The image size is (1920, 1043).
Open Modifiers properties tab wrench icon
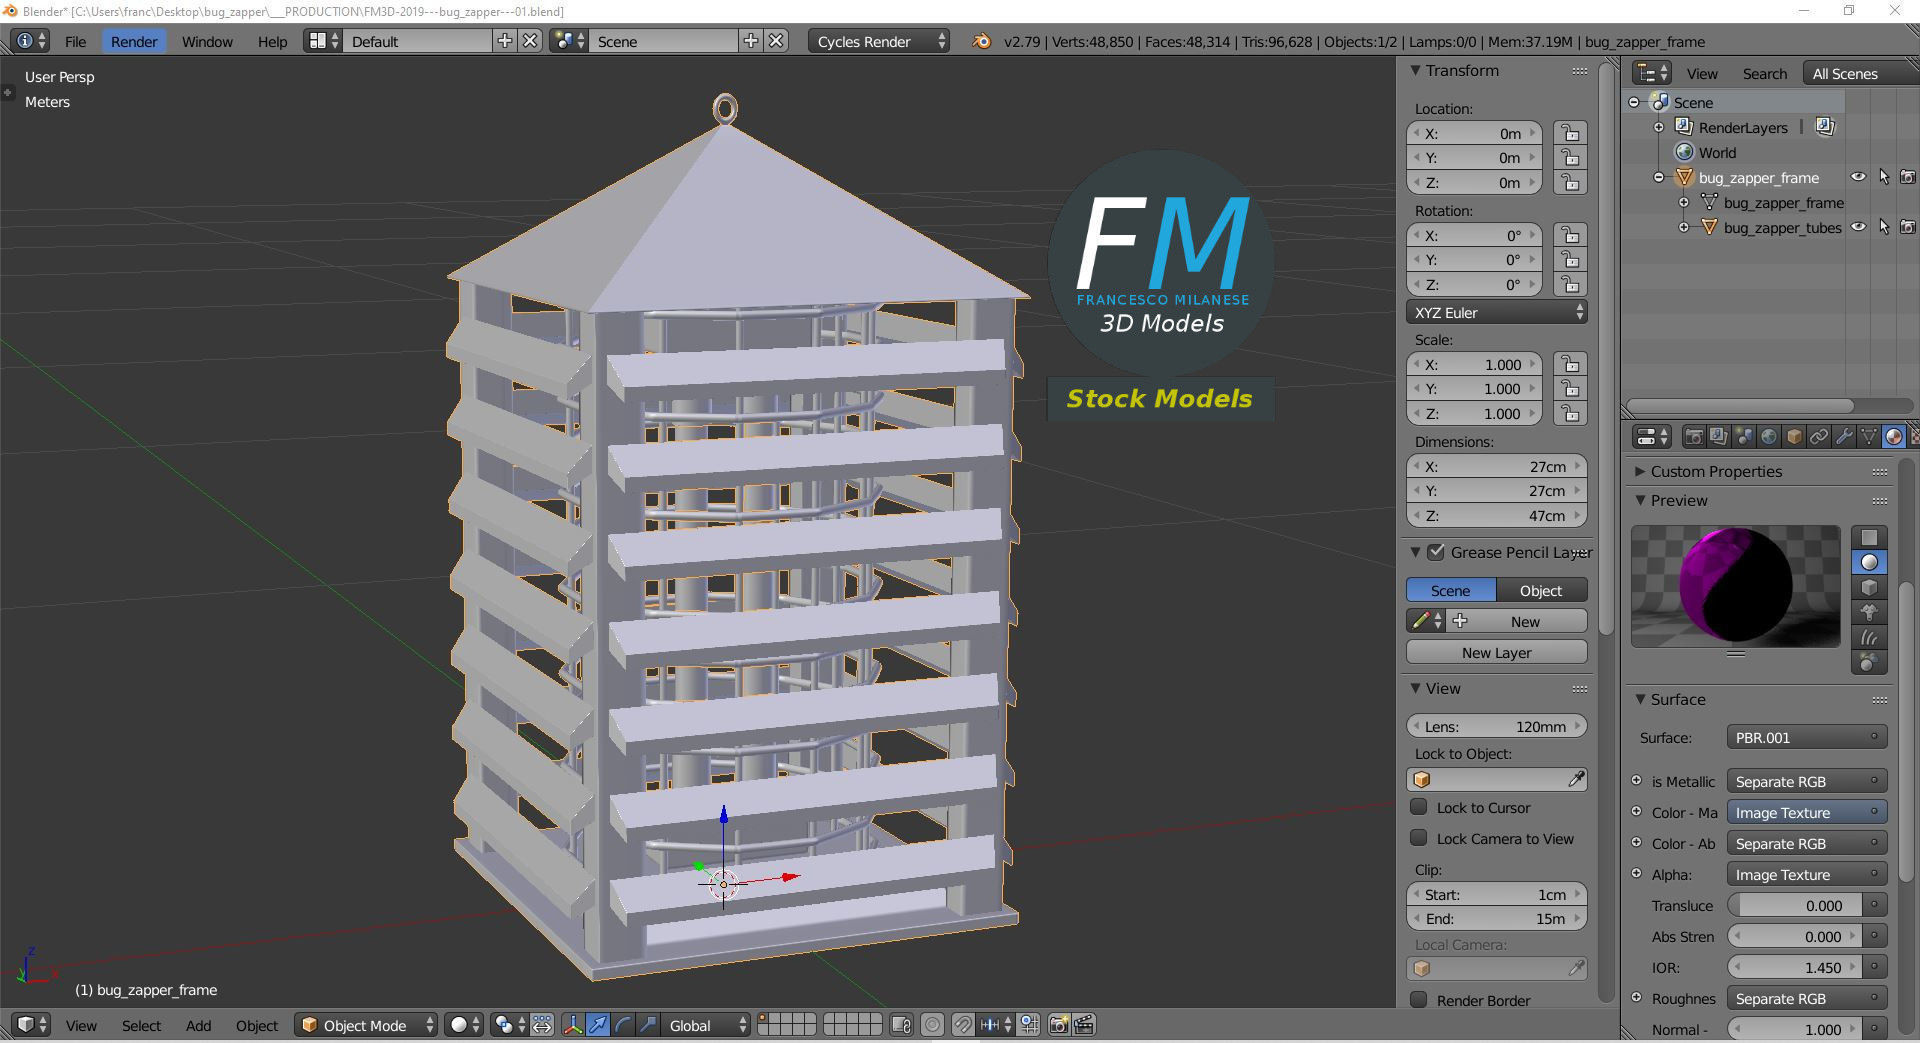[x=1844, y=437]
